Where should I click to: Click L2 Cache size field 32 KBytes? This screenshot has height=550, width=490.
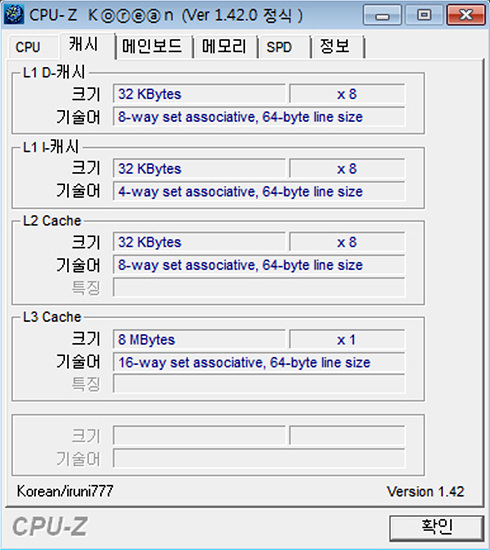199,242
